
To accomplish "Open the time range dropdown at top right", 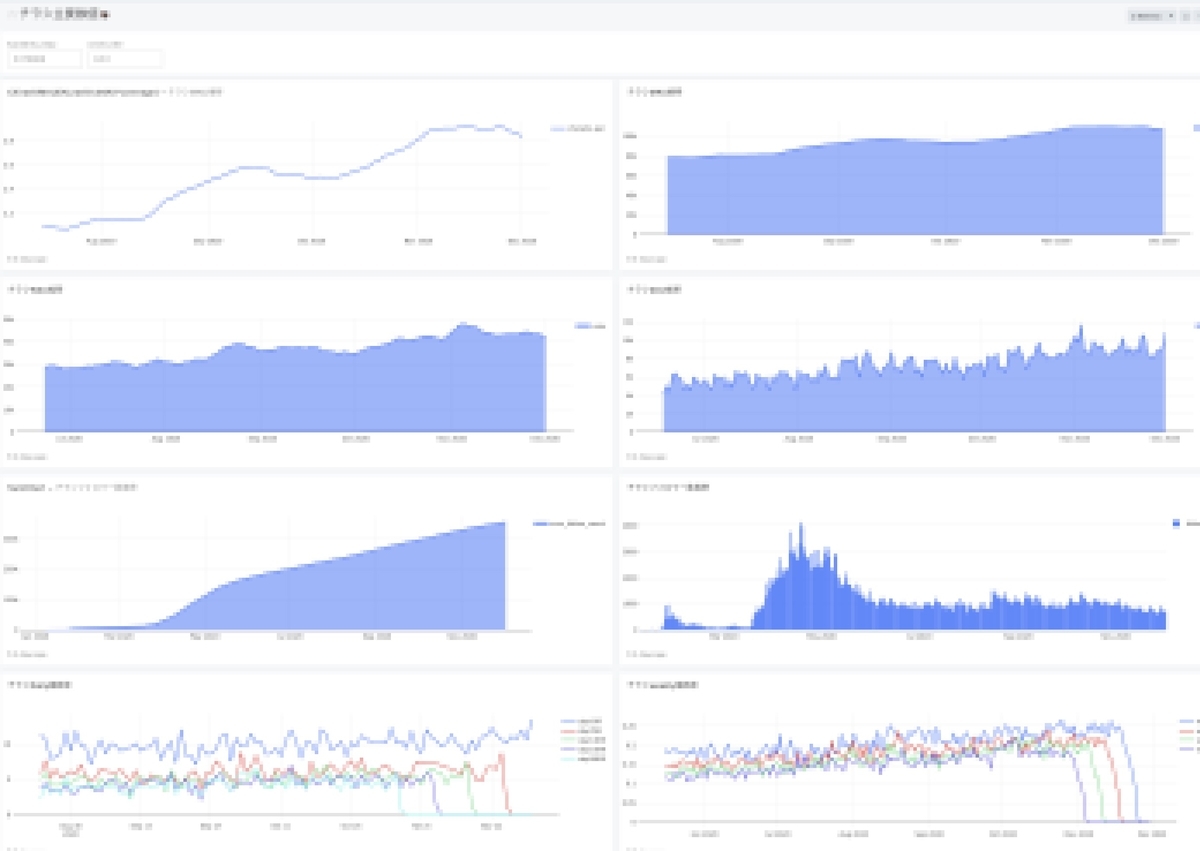I will click(1152, 16).
